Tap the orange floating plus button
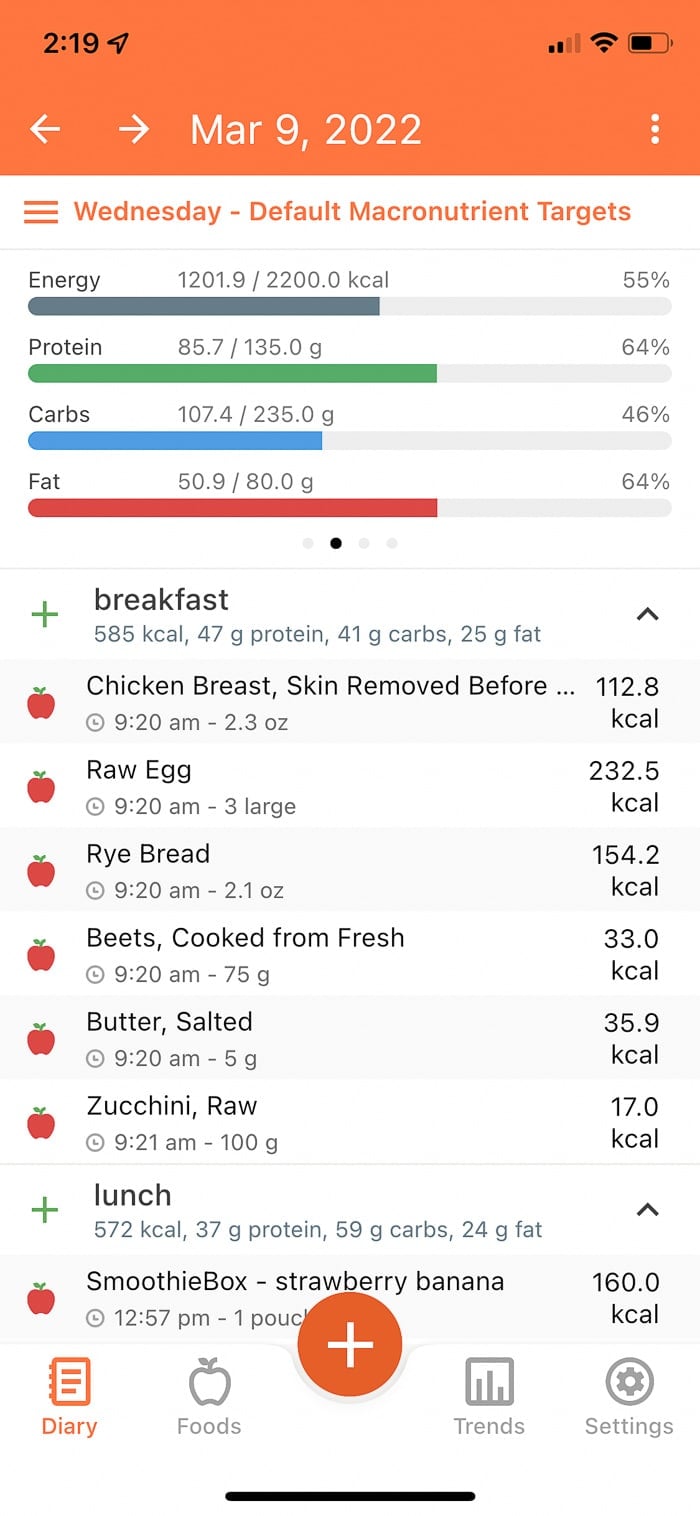Screen dimensions: 700x1516 click(x=349, y=1344)
